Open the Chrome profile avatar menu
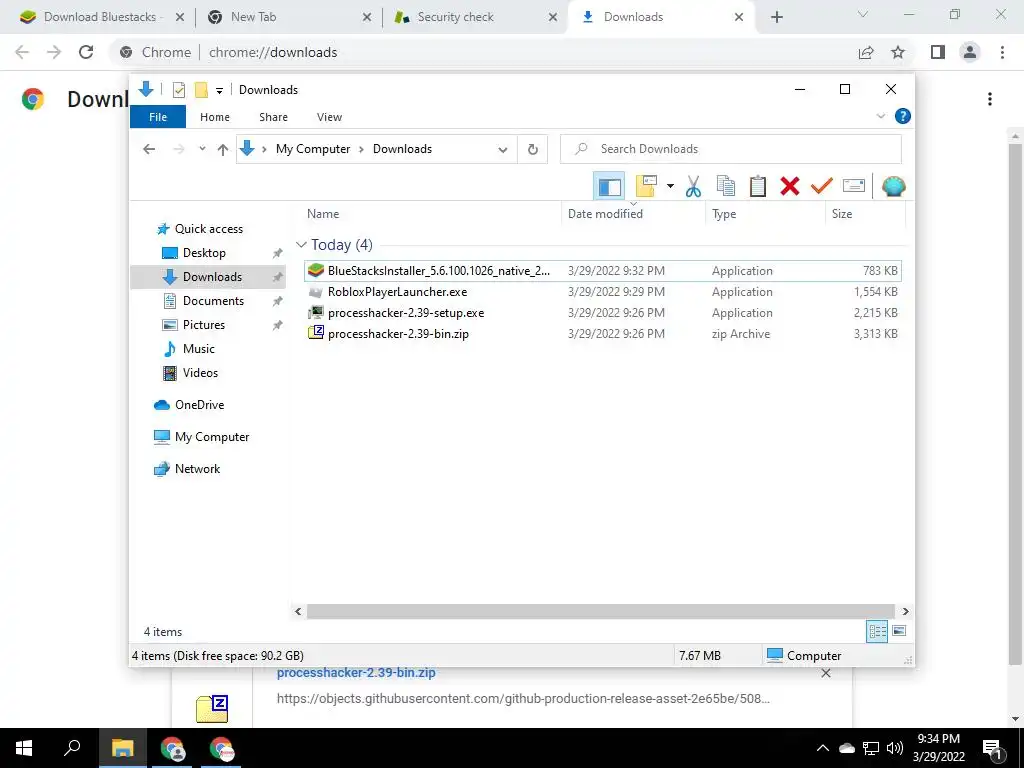Image resolution: width=1024 pixels, height=768 pixels. [970, 52]
